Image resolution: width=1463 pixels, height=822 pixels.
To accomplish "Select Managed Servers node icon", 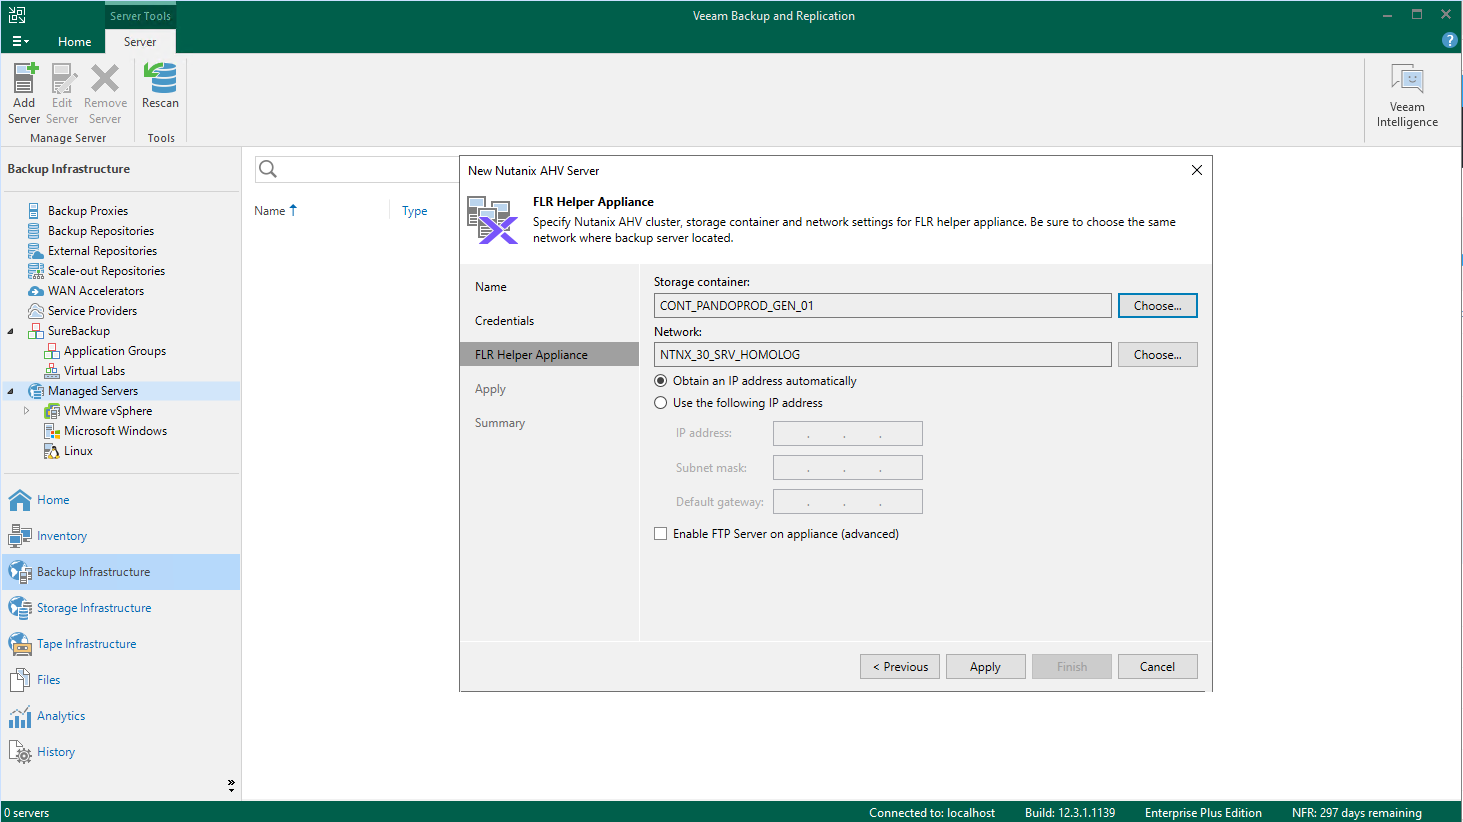I will (35, 391).
